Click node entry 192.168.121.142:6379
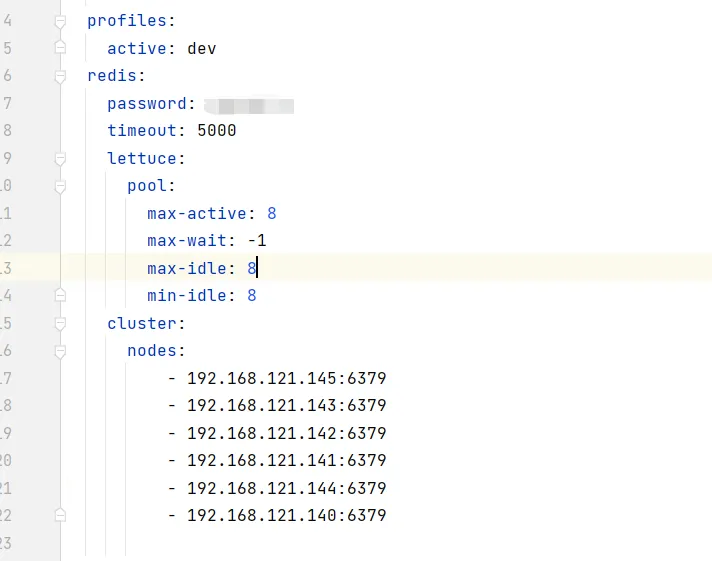The image size is (712, 561). [287, 433]
